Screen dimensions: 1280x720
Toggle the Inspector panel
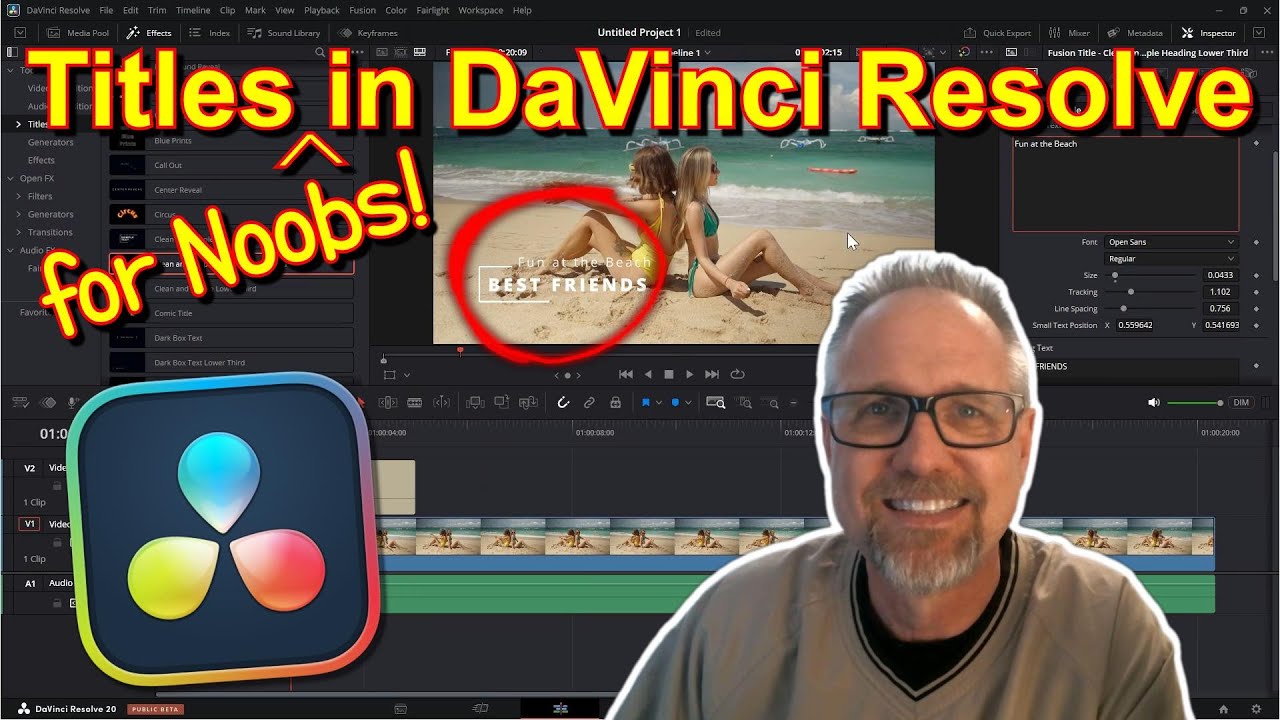(1209, 33)
